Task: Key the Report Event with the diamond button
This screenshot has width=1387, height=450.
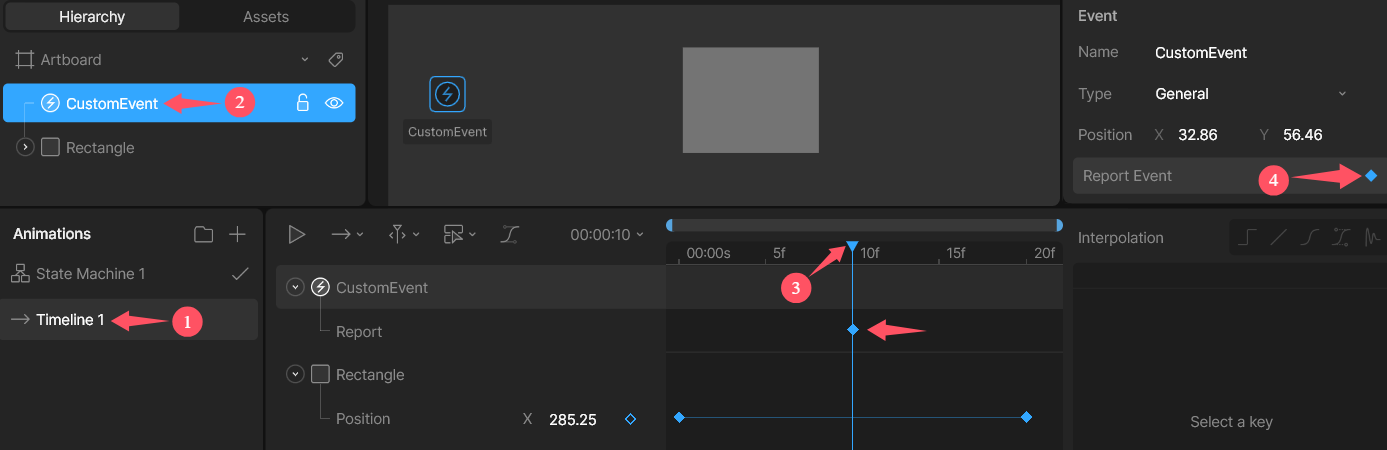Action: click(1371, 176)
